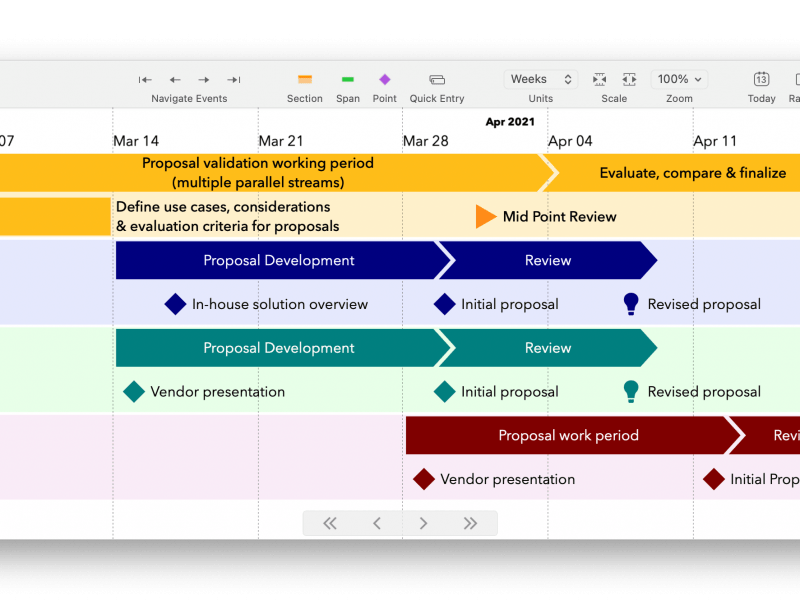Open the Quick Entry panel
Image resolution: width=800 pixels, height=600 pixels.
tap(437, 80)
